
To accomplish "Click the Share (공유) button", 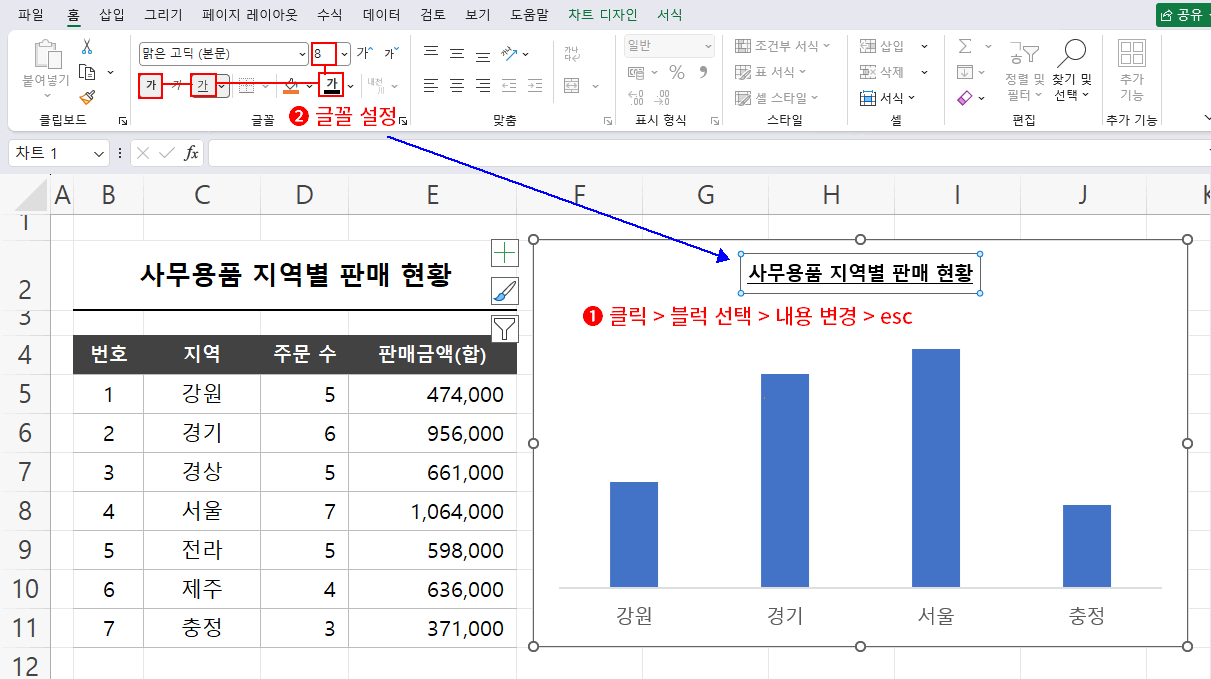I will point(1183,15).
